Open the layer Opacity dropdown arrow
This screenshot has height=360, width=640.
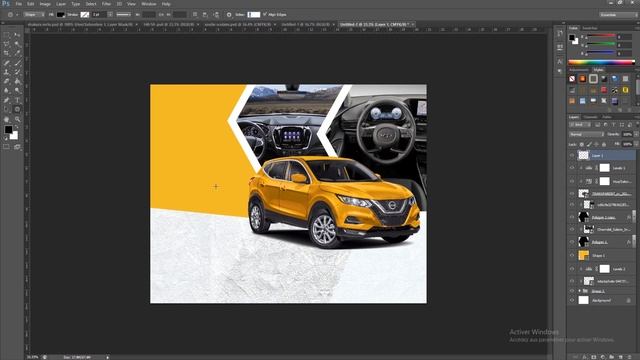click(636, 134)
